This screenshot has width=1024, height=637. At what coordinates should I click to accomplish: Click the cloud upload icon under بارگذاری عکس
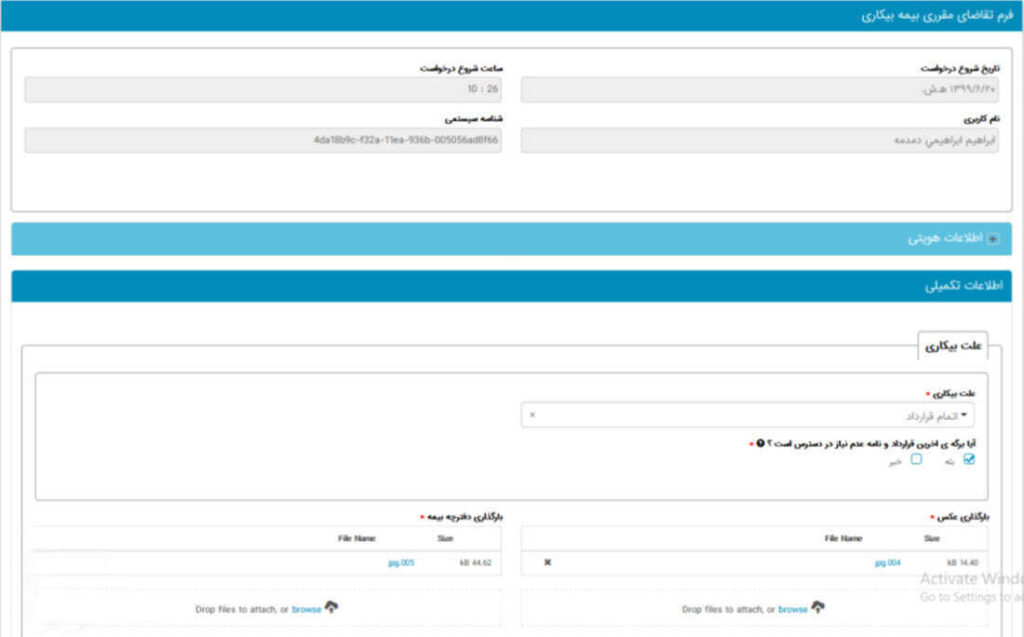[x=818, y=607]
